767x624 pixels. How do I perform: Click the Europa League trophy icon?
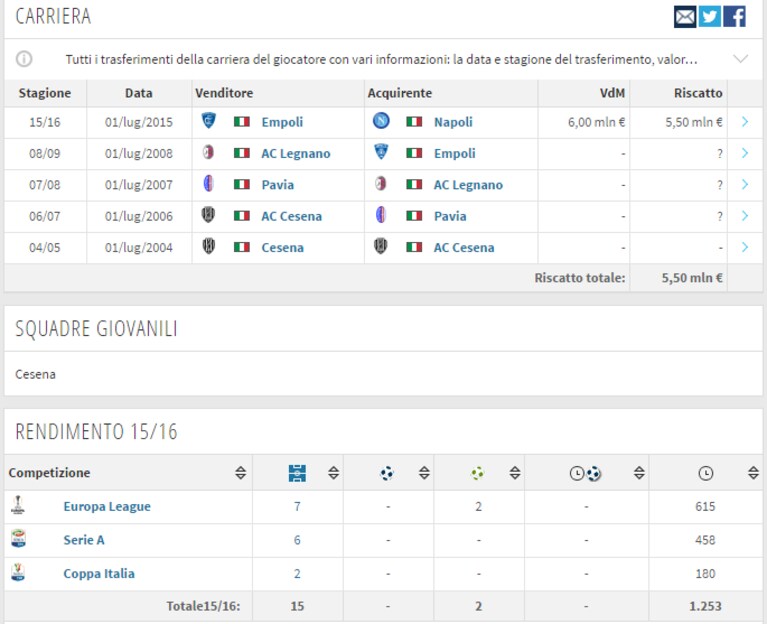click(x=18, y=505)
